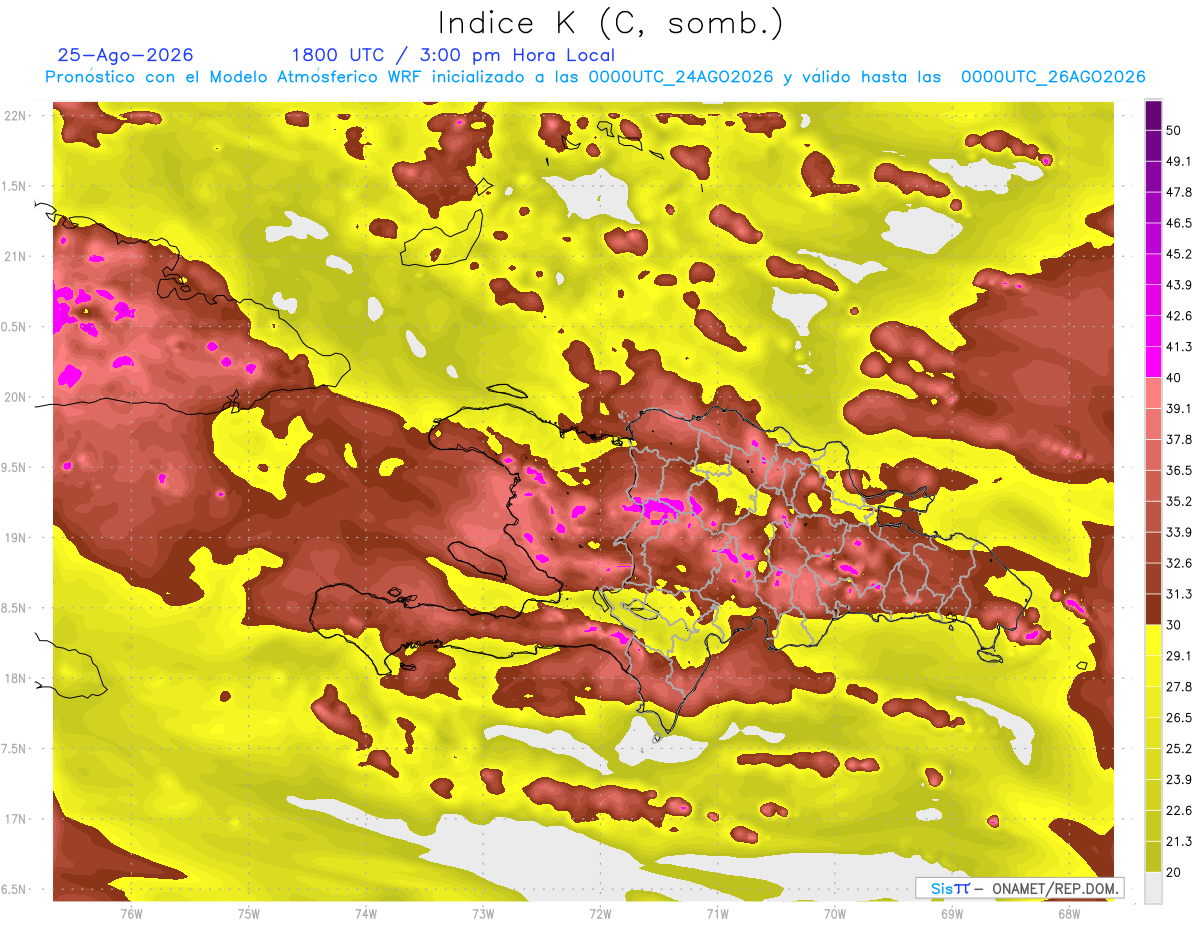This screenshot has height=927, width=1200.
Task: Pick the dark purple swatch above 50
Action: point(1153,116)
